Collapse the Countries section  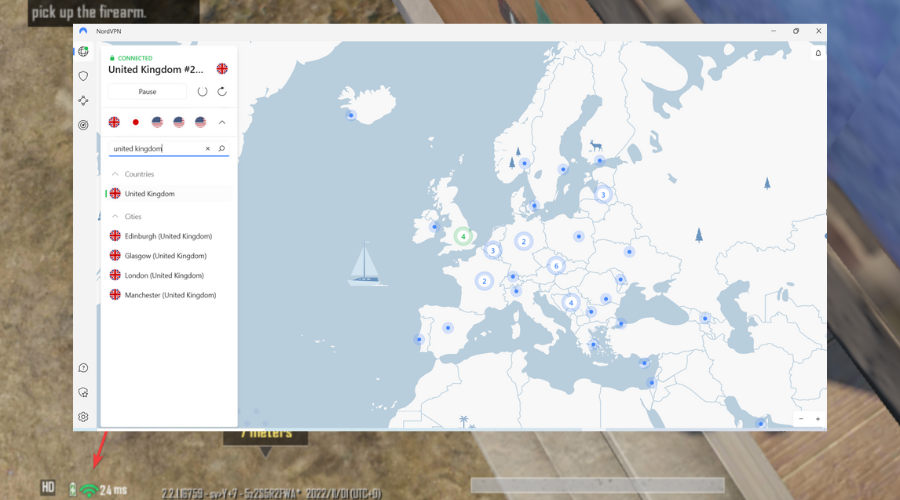pyautogui.click(x=115, y=174)
